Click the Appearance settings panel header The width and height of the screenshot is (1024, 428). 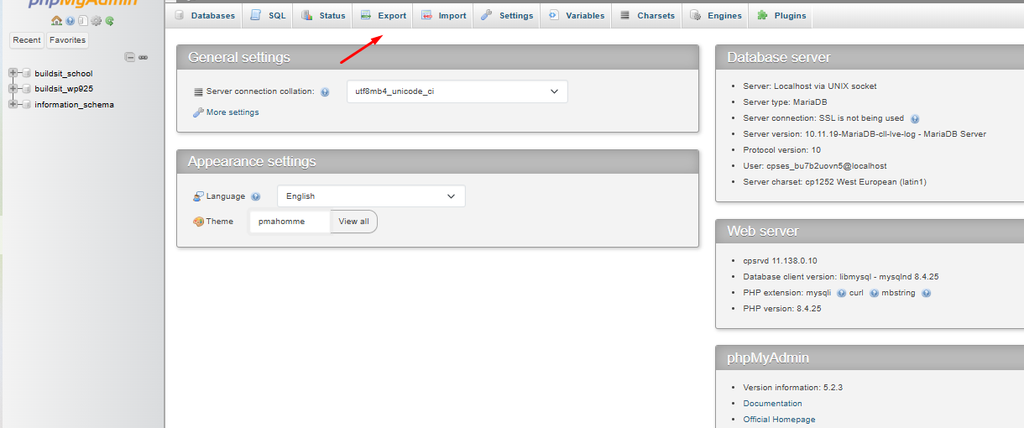click(x=438, y=161)
